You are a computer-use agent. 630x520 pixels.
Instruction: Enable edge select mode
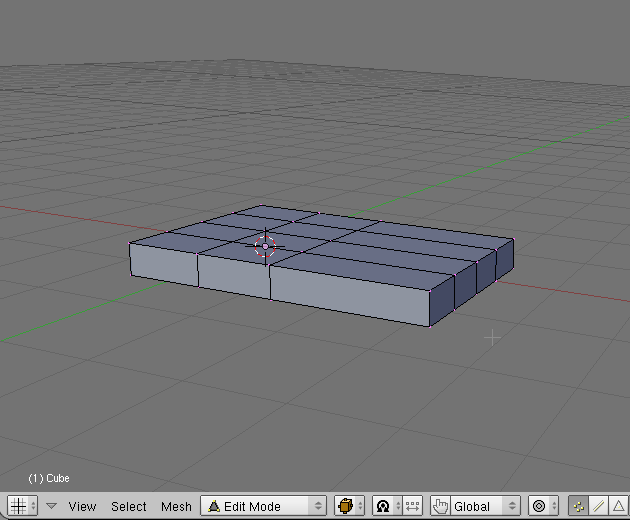click(599, 506)
